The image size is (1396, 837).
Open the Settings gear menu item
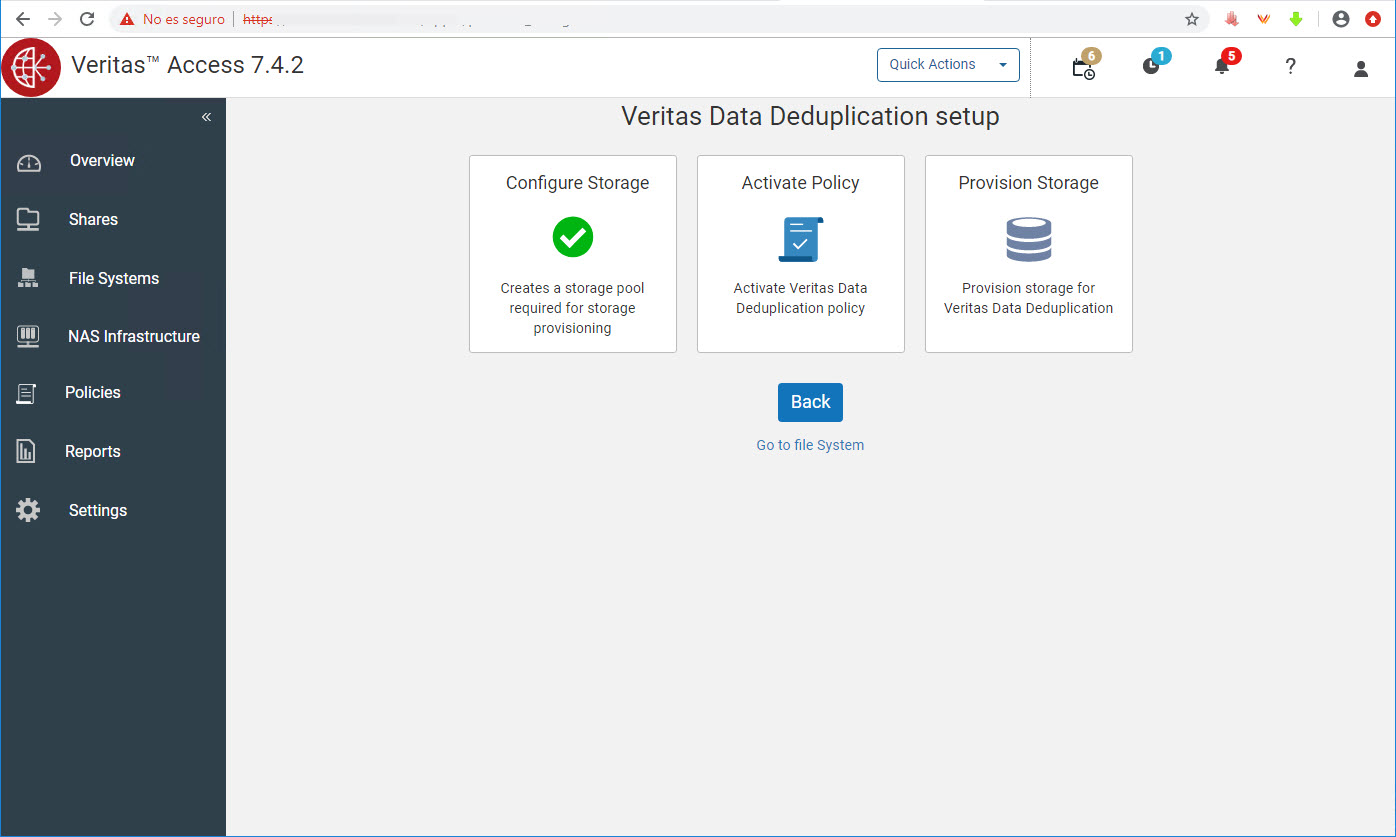coord(97,511)
